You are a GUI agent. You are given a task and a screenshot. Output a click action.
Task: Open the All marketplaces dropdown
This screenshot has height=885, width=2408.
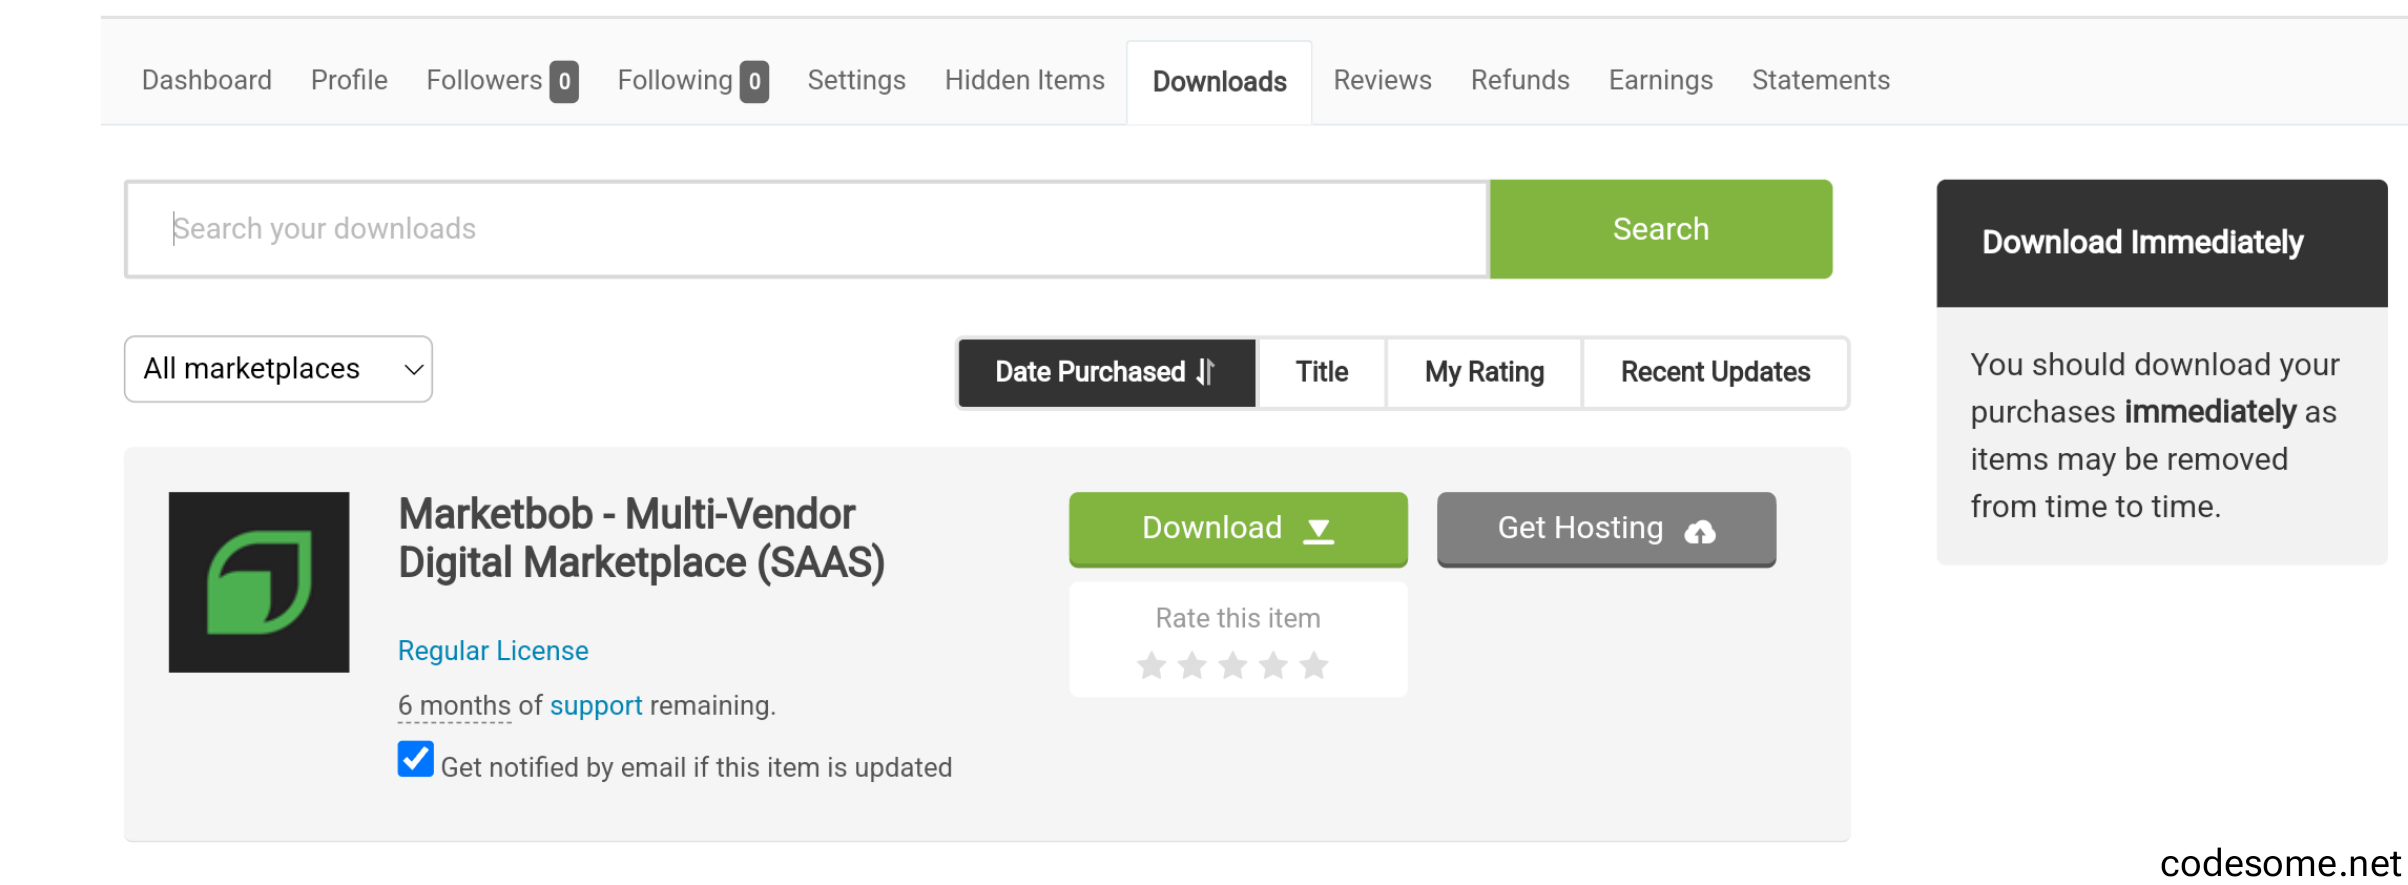tap(278, 369)
